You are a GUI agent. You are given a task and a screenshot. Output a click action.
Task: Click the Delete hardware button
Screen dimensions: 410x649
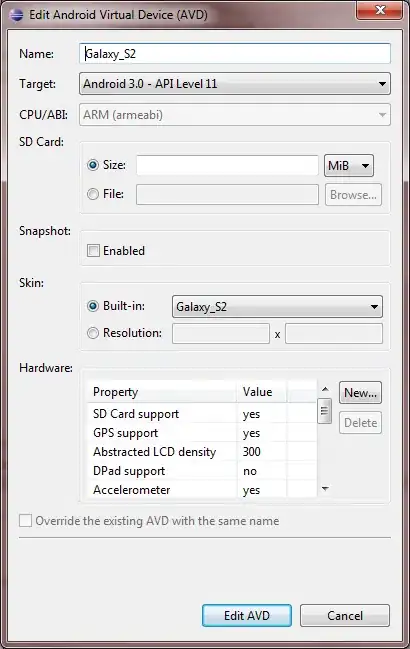pos(360,423)
